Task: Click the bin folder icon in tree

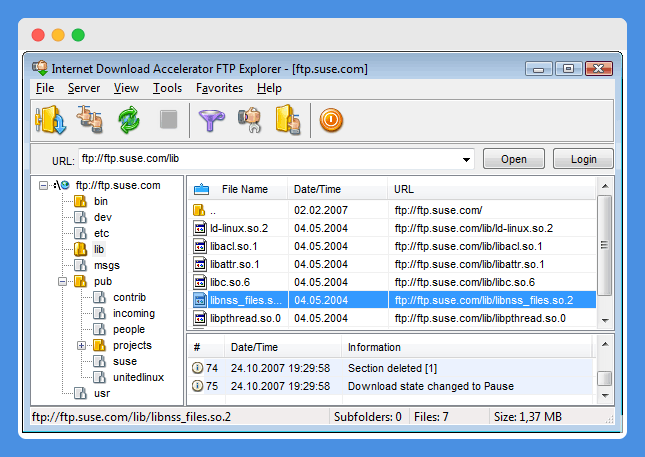Action: pyautogui.click(x=81, y=201)
